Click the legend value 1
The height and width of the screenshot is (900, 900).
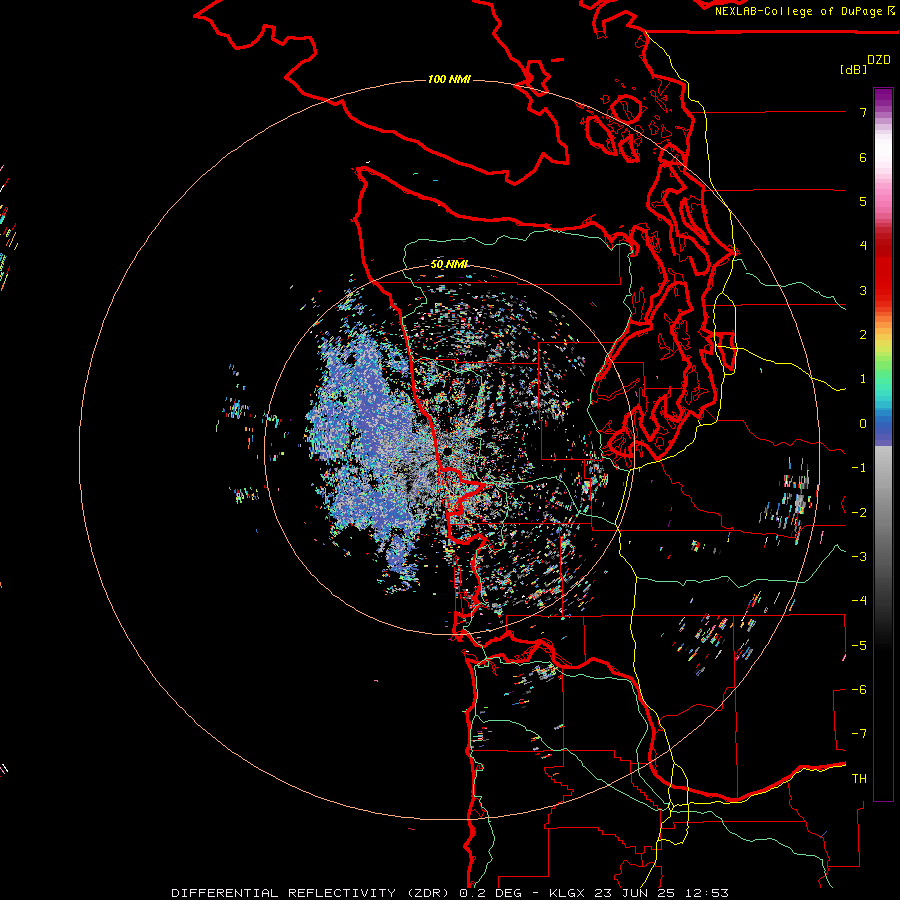click(863, 379)
